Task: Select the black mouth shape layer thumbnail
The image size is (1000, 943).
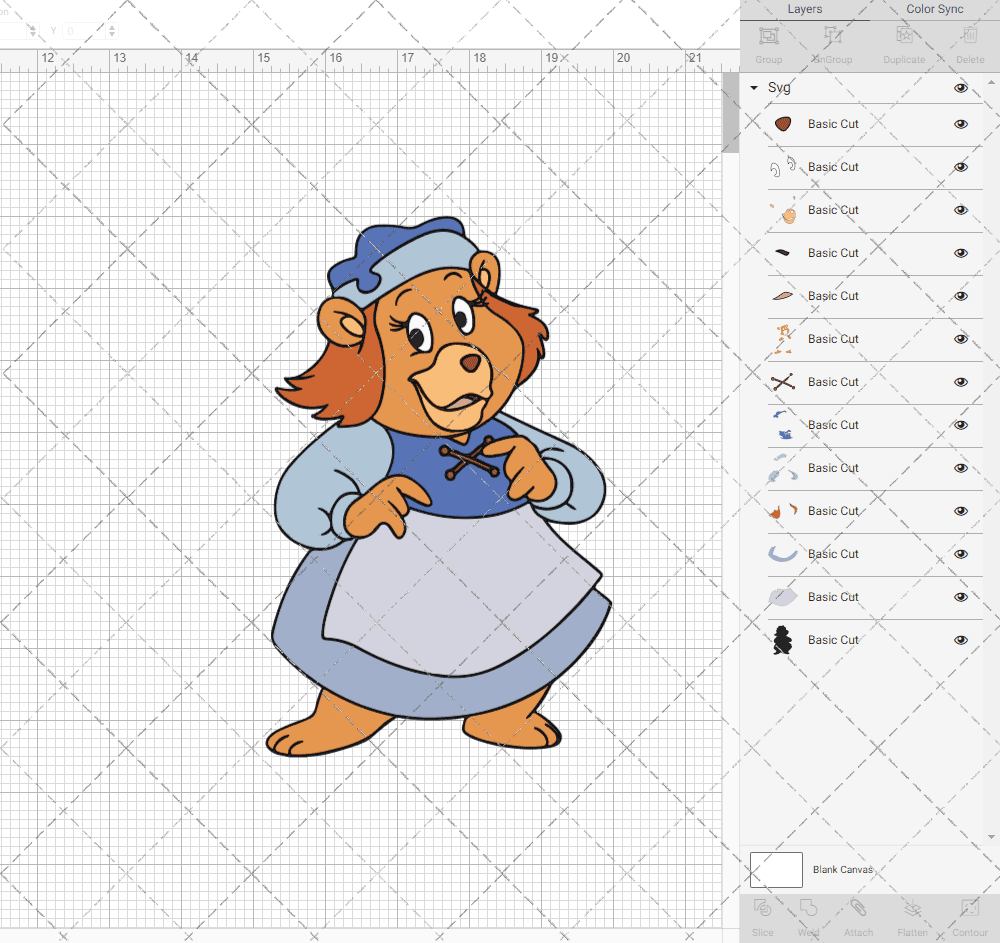Action: point(783,252)
